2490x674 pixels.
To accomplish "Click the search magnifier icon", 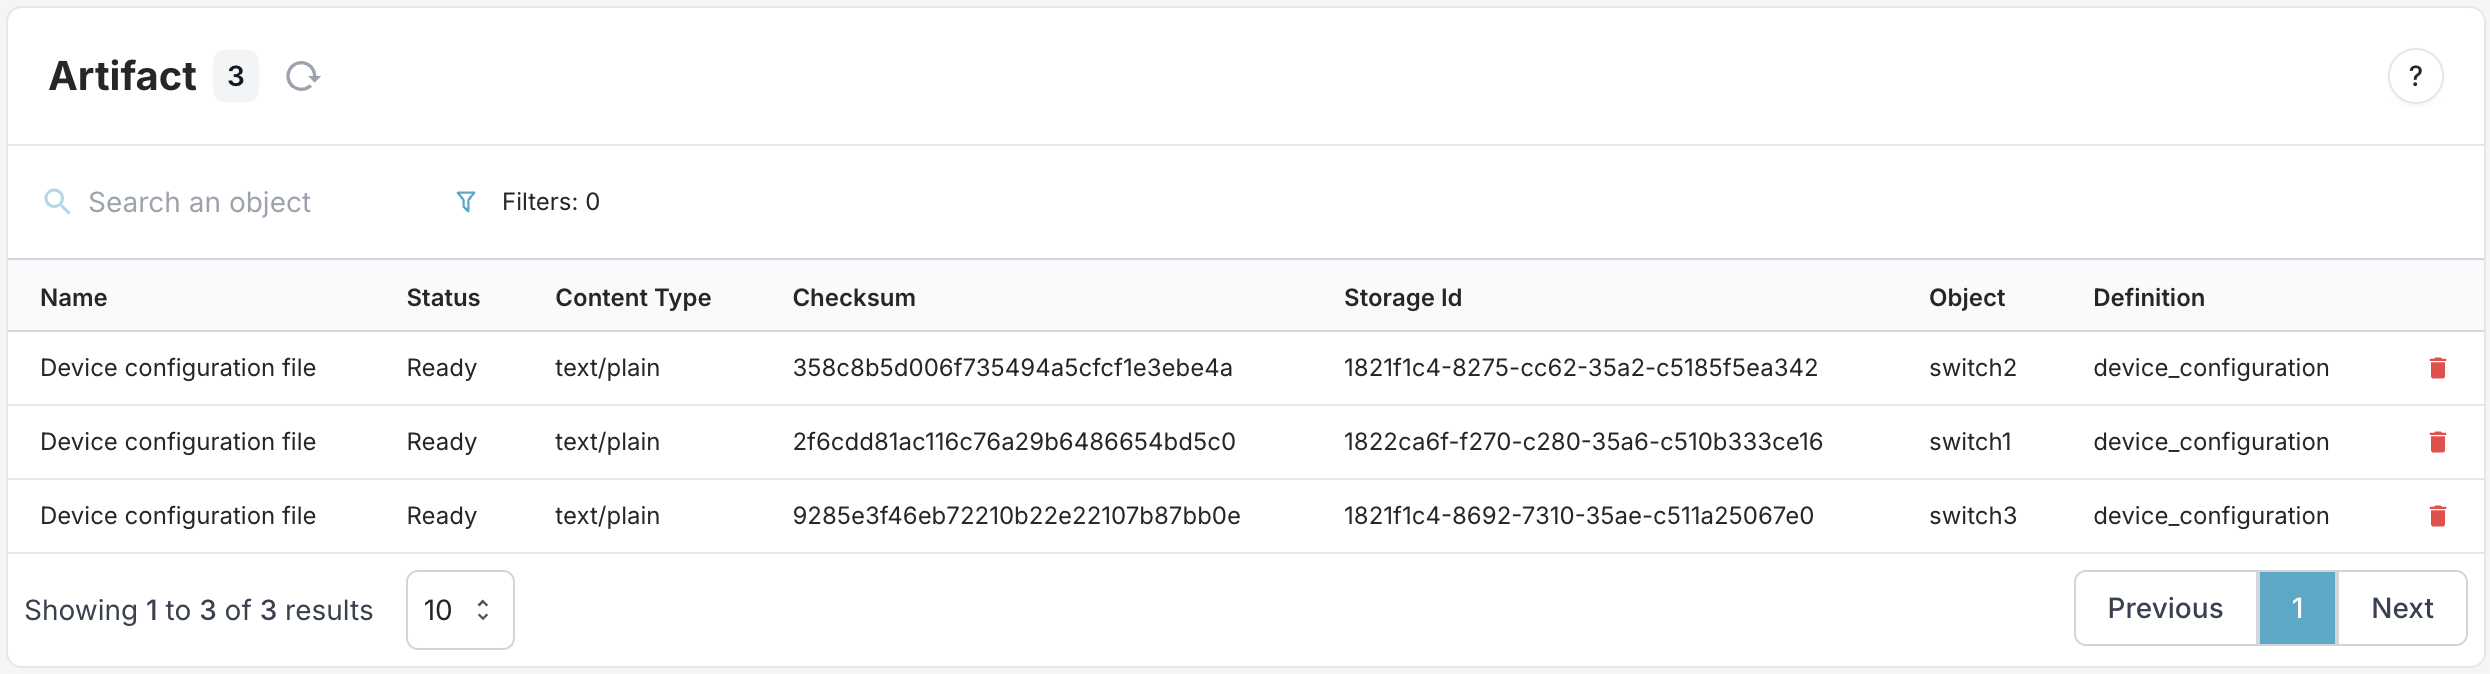I will pos(57,202).
